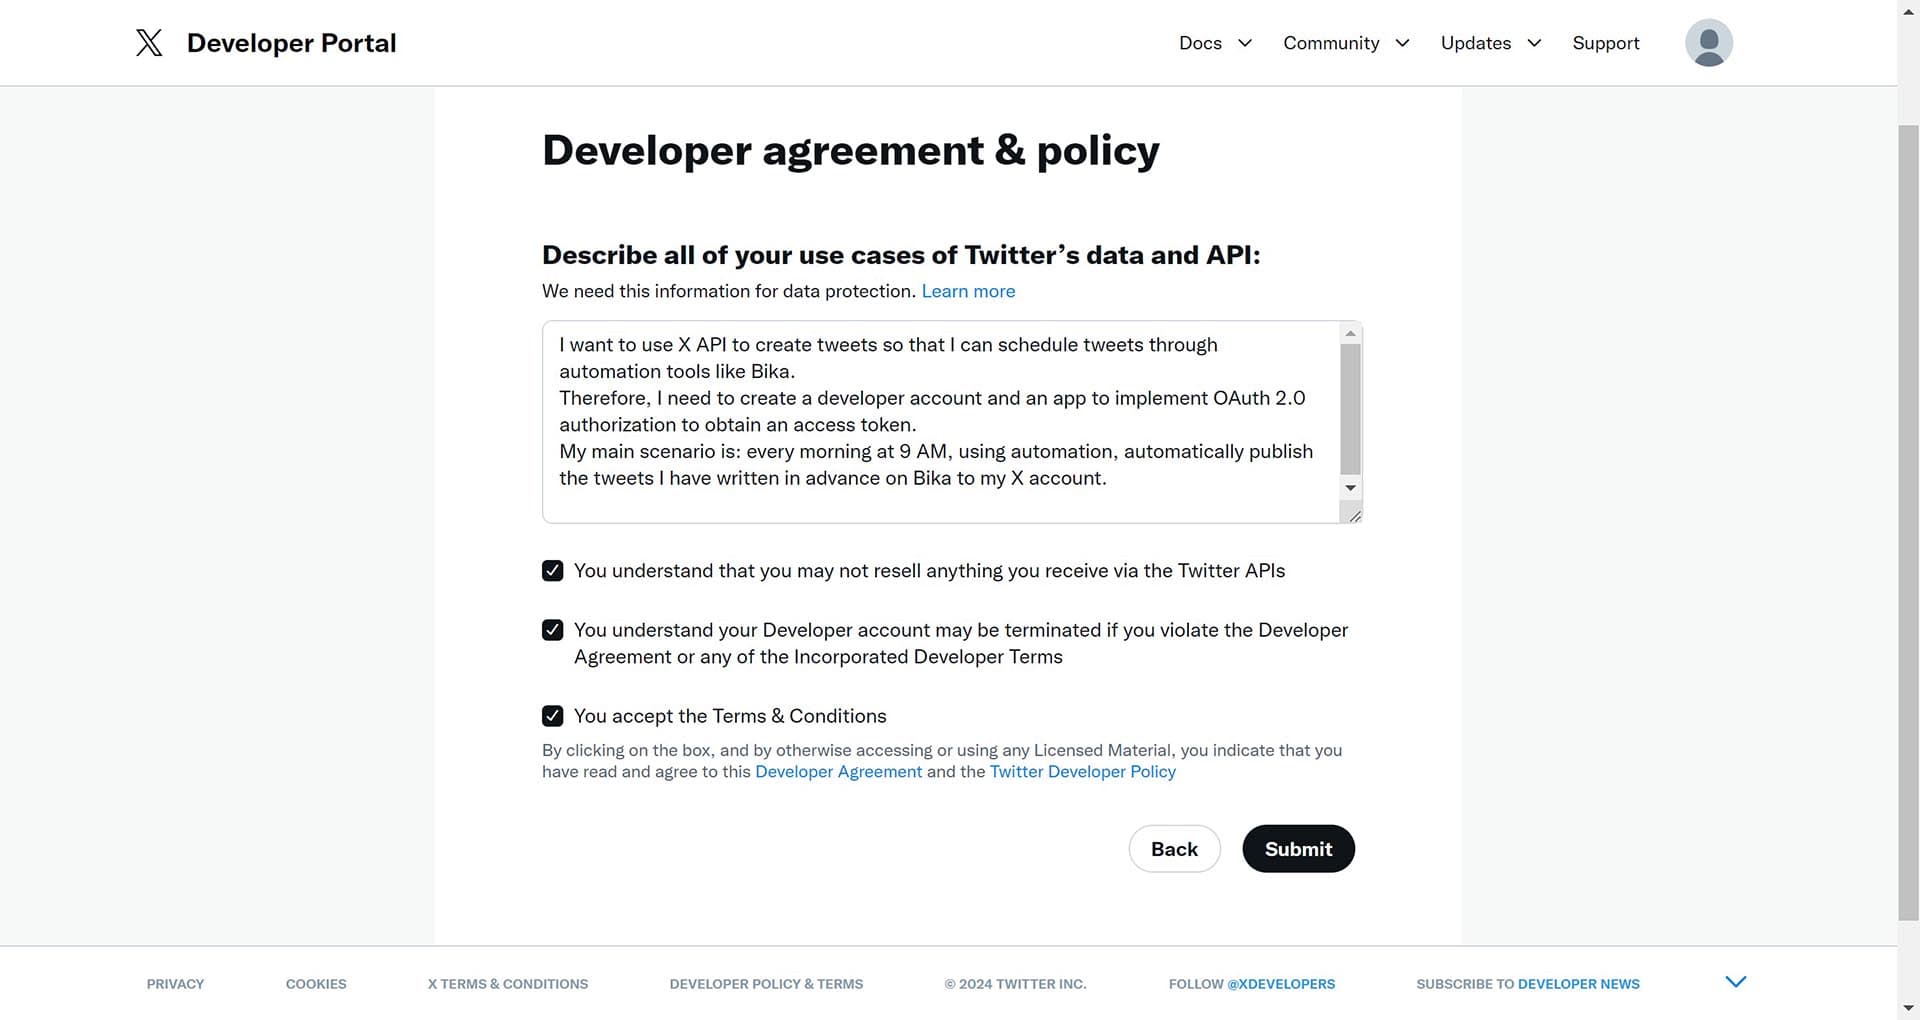
Task: Open the Support menu item
Action: (x=1605, y=43)
